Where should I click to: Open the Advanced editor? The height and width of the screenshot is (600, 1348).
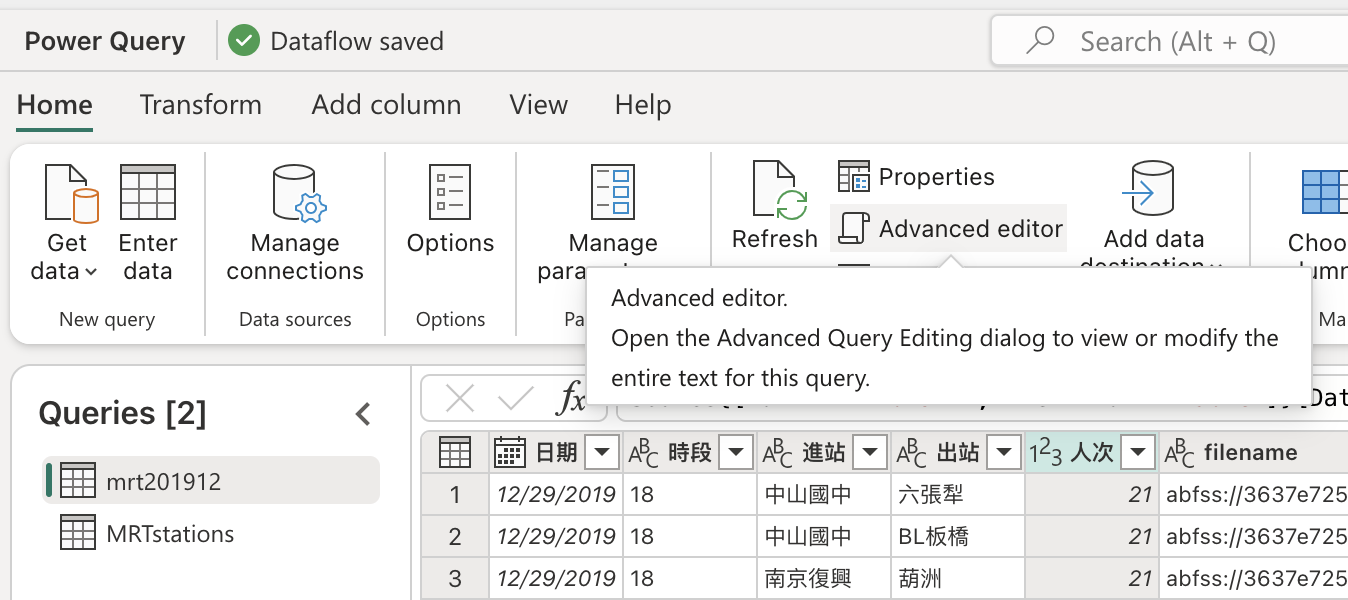click(x=948, y=229)
